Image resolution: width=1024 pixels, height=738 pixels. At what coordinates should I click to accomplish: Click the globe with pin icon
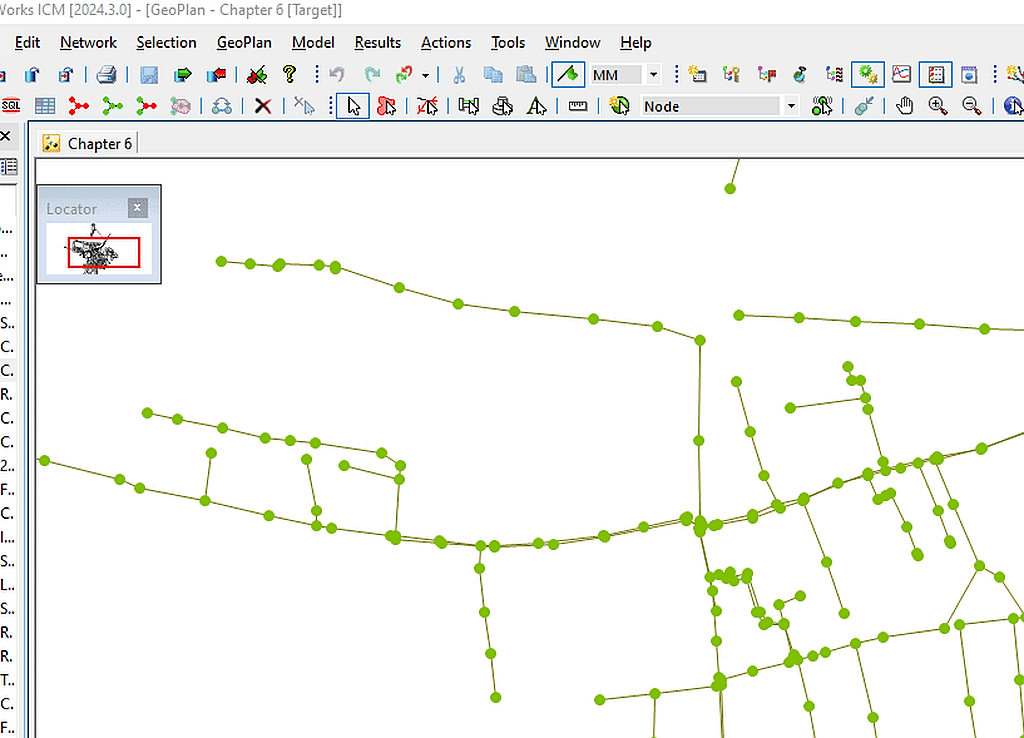tap(799, 74)
